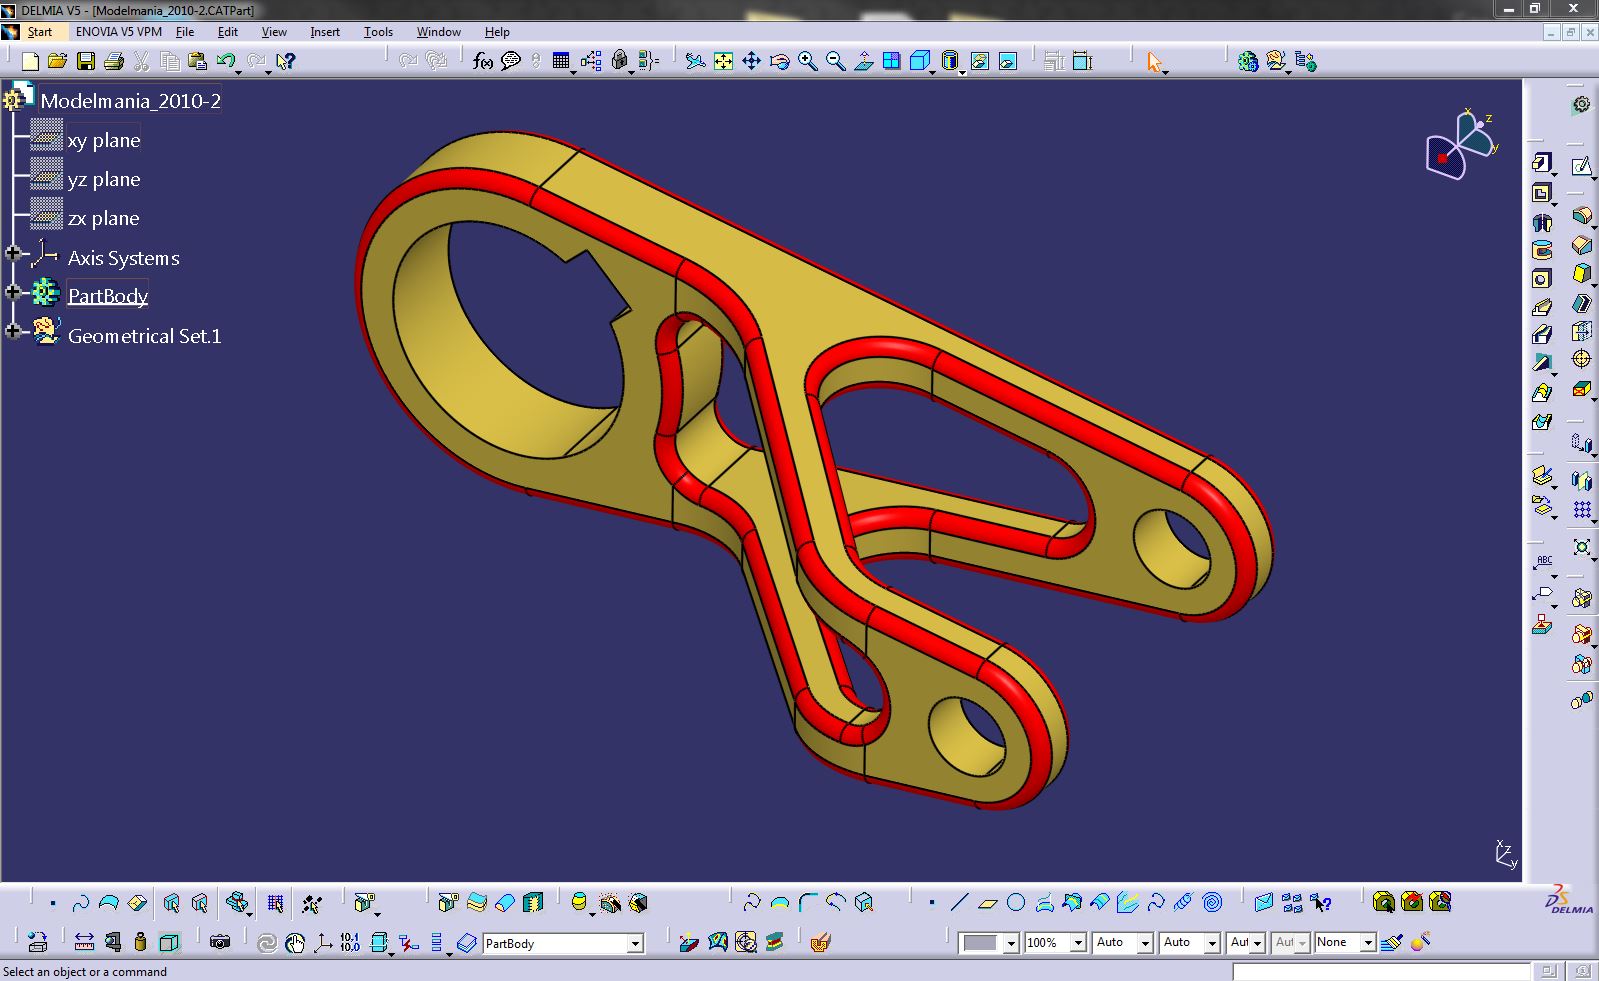
Task: Click the Cut scissors icon
Action: pyautogui.click(x=142, y=61)
